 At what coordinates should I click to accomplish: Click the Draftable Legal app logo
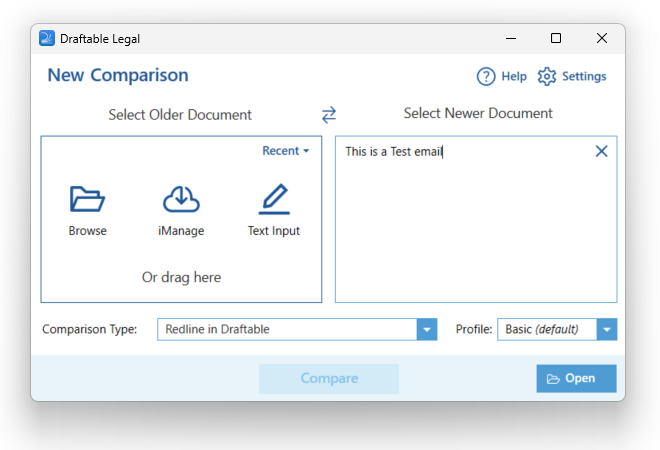pyautogui.click(x=47, y=38)
